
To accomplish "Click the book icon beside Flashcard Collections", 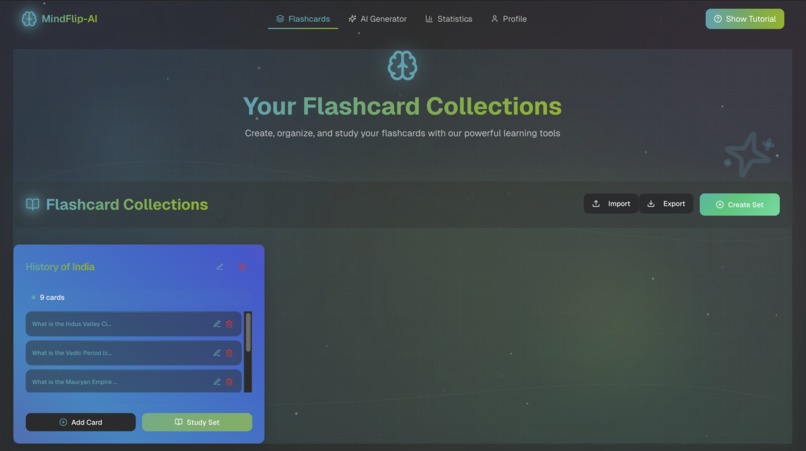I will pos(32,204).
